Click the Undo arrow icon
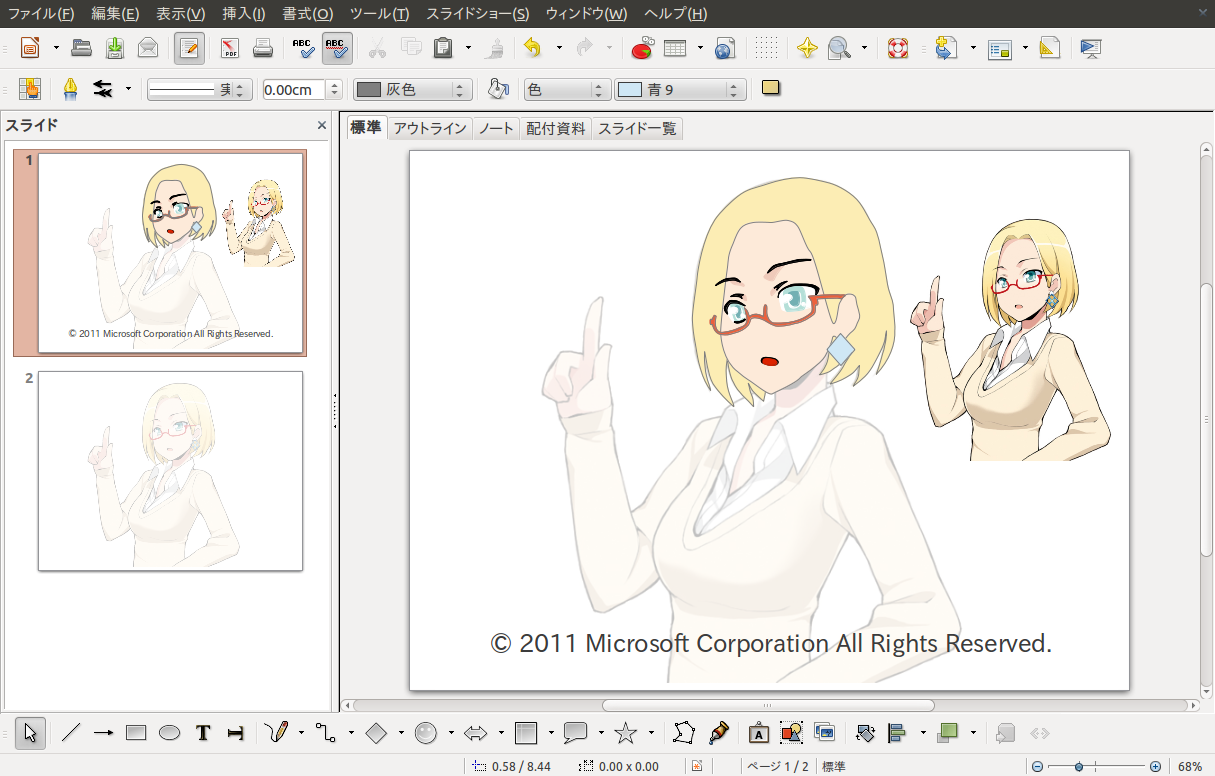1215x776 pixels. [x=533, y=48]
